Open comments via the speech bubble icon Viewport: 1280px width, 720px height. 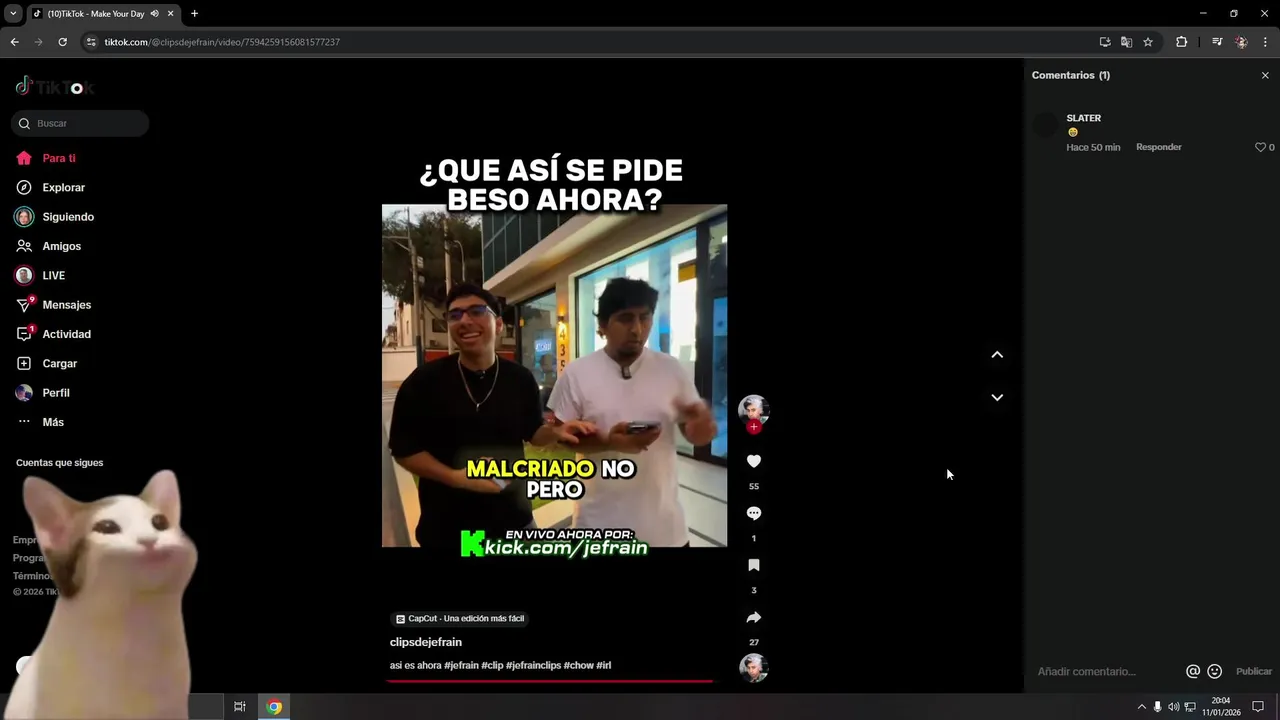[x=754, y=513]
